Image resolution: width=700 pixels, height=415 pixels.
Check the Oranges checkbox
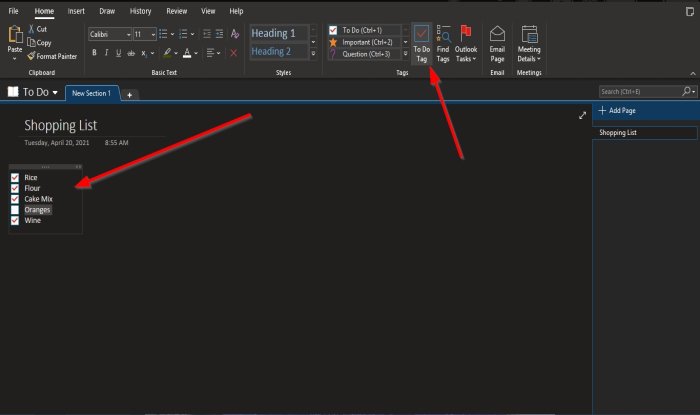pyautogui.click(x=15, y=210)
